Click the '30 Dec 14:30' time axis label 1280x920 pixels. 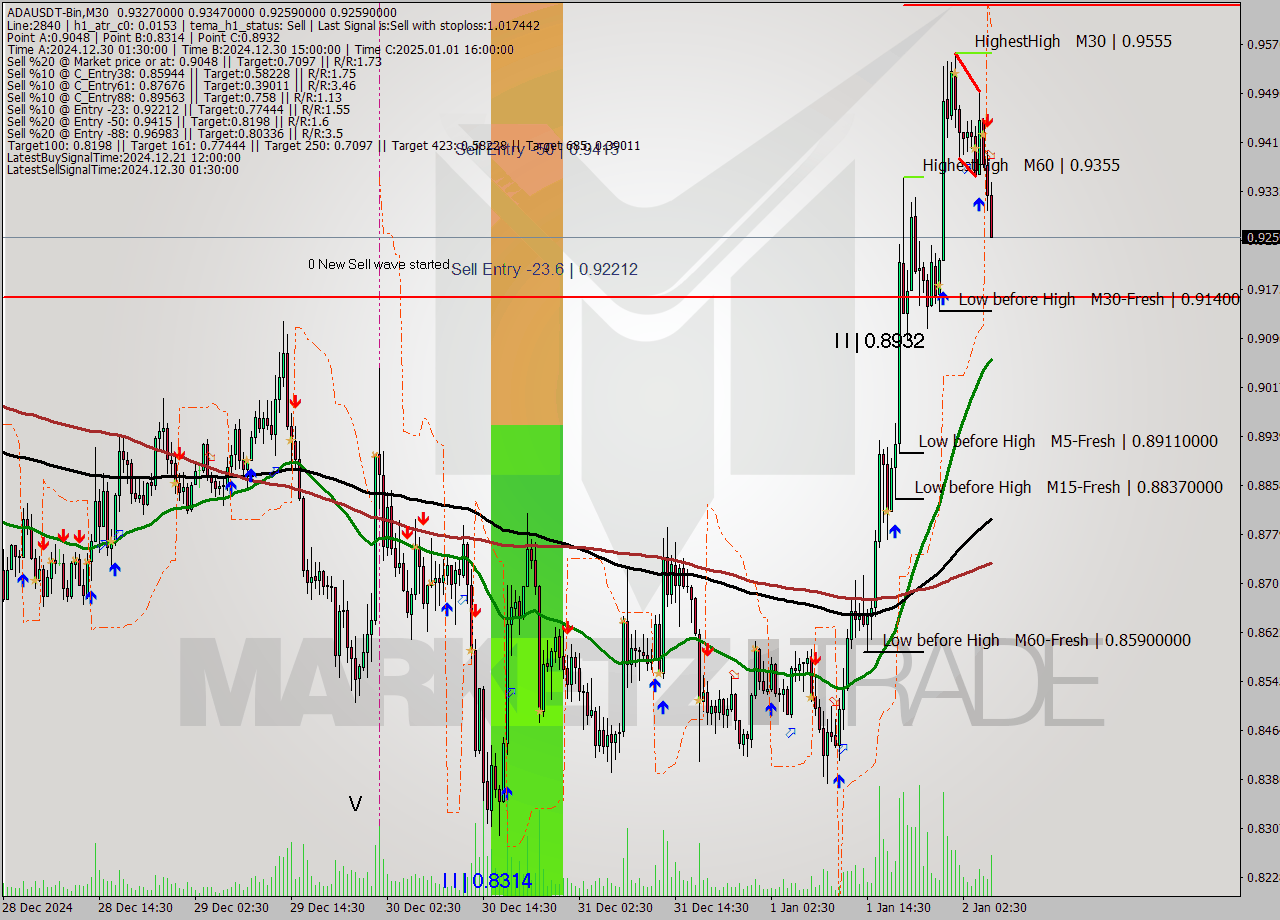pyautogui.click(x=519, y=908)
